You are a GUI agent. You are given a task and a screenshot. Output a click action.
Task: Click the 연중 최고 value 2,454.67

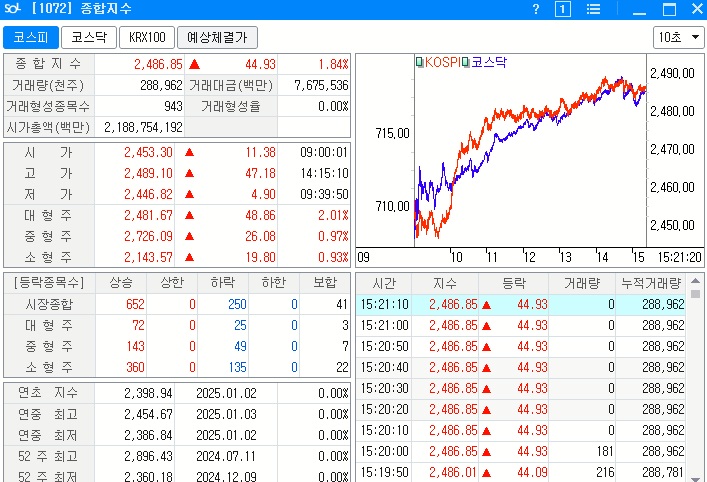[x=148, y=414]
